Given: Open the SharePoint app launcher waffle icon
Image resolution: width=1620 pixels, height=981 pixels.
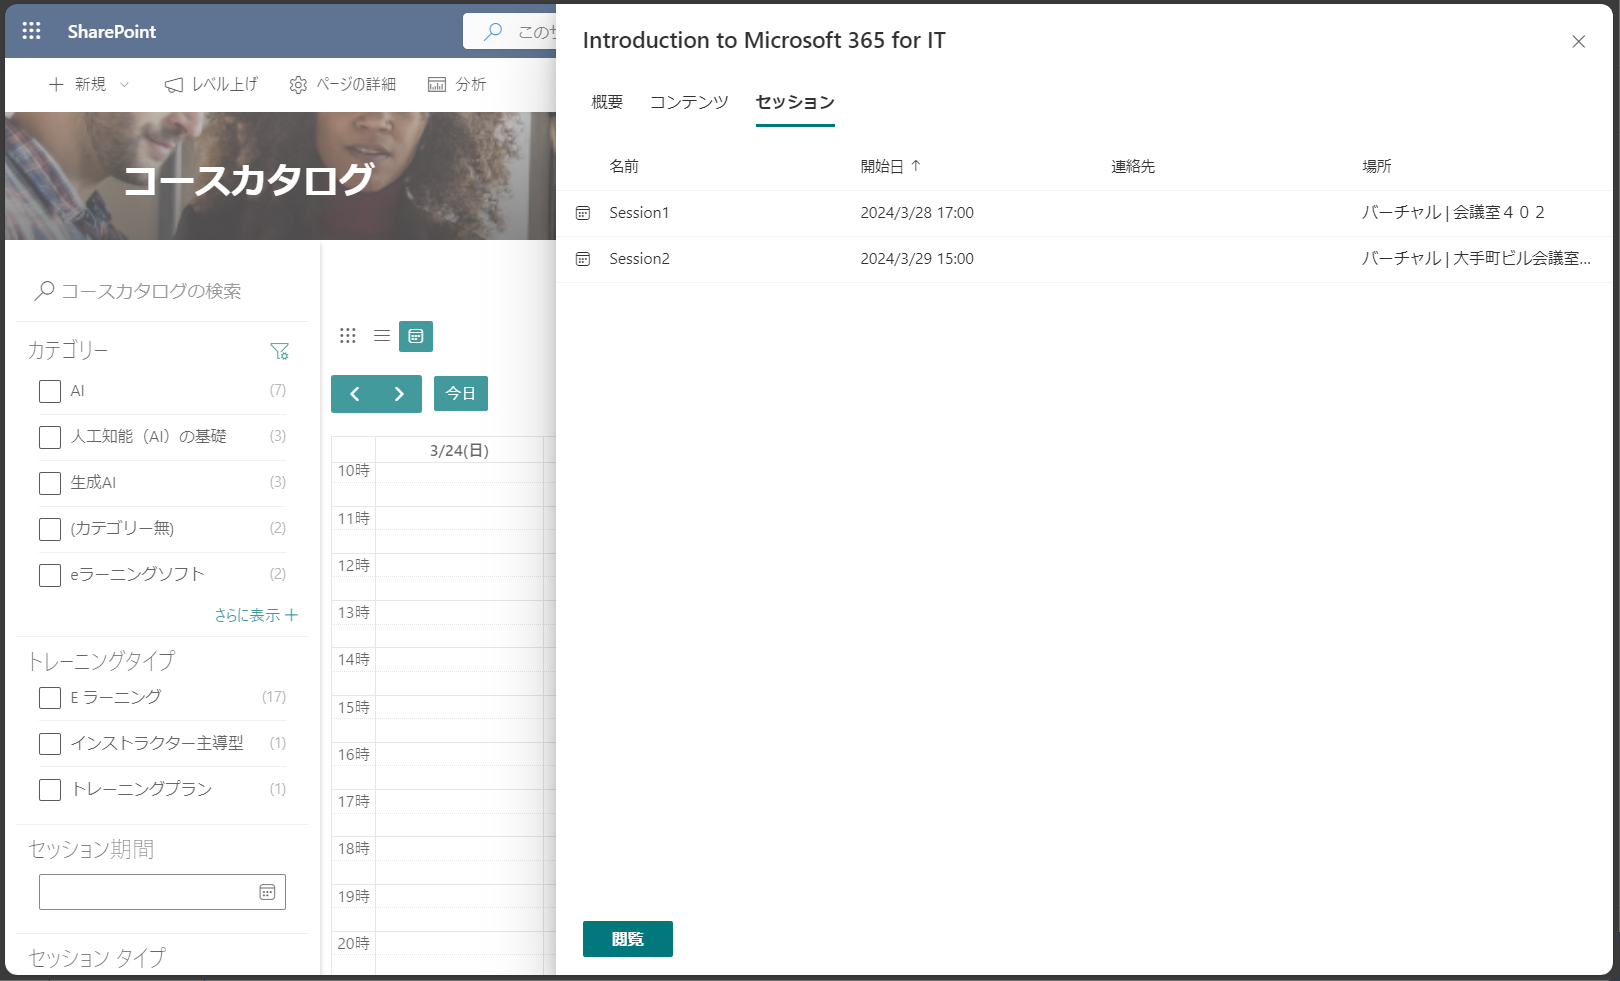Looking at the screenshot, I should [x=31, y=31].
